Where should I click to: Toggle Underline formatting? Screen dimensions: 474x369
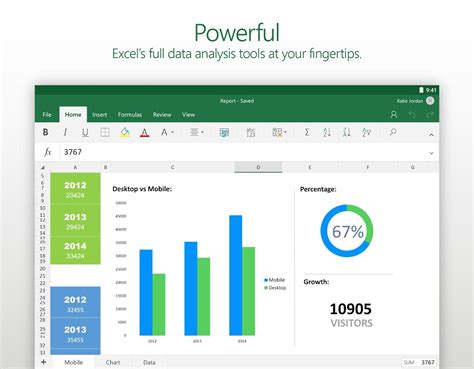85,132
